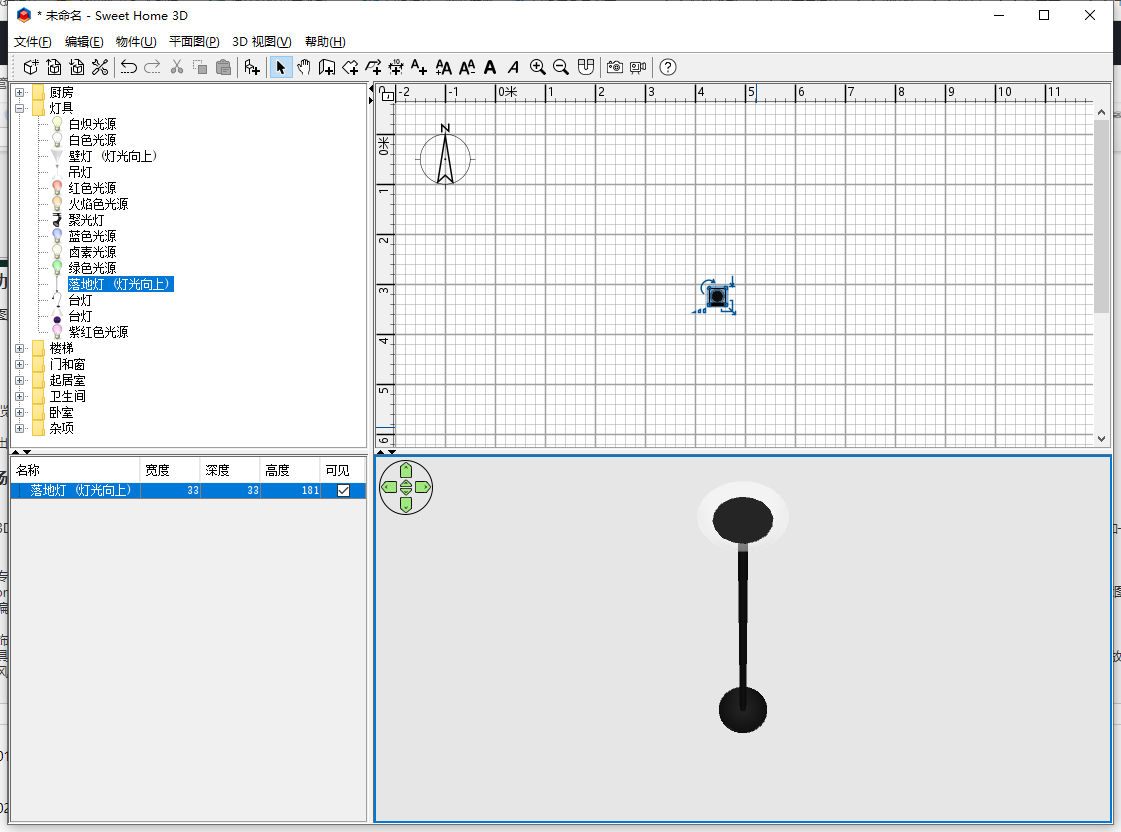Click the 3D view left navigation arrow

(390, 487)
